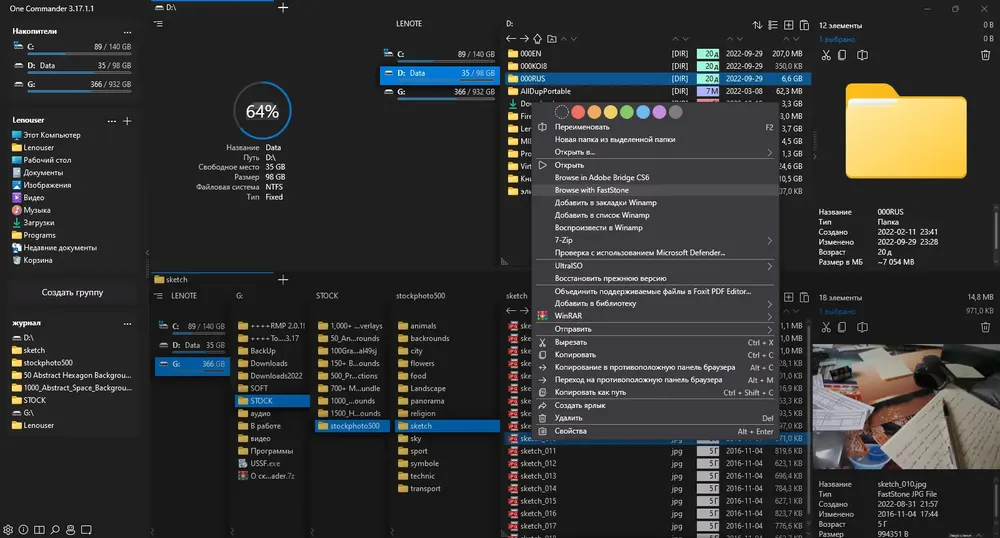Click the new folder plus-box icon in D: pane
The height and width of the screenshot is (538, 1000).
click(x=788, y=25)
